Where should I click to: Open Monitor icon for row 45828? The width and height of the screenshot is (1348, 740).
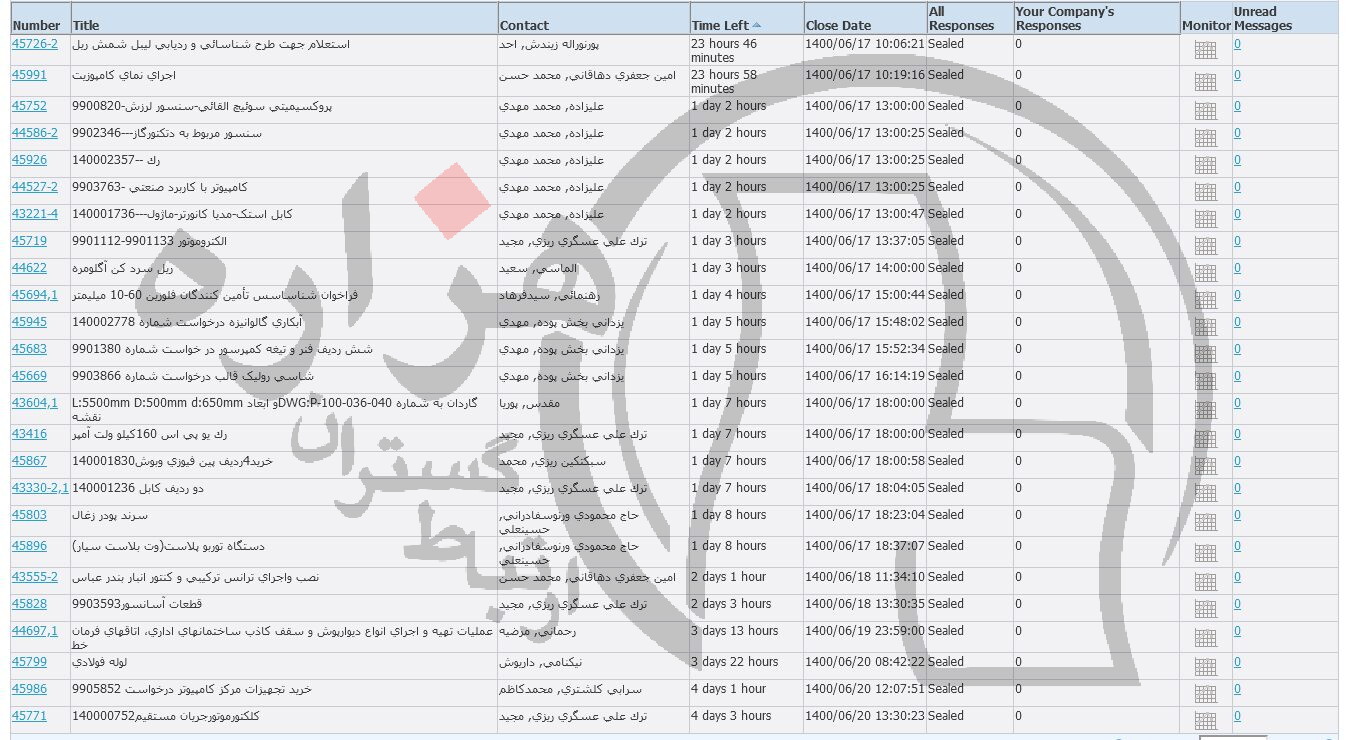point(1205,610)
